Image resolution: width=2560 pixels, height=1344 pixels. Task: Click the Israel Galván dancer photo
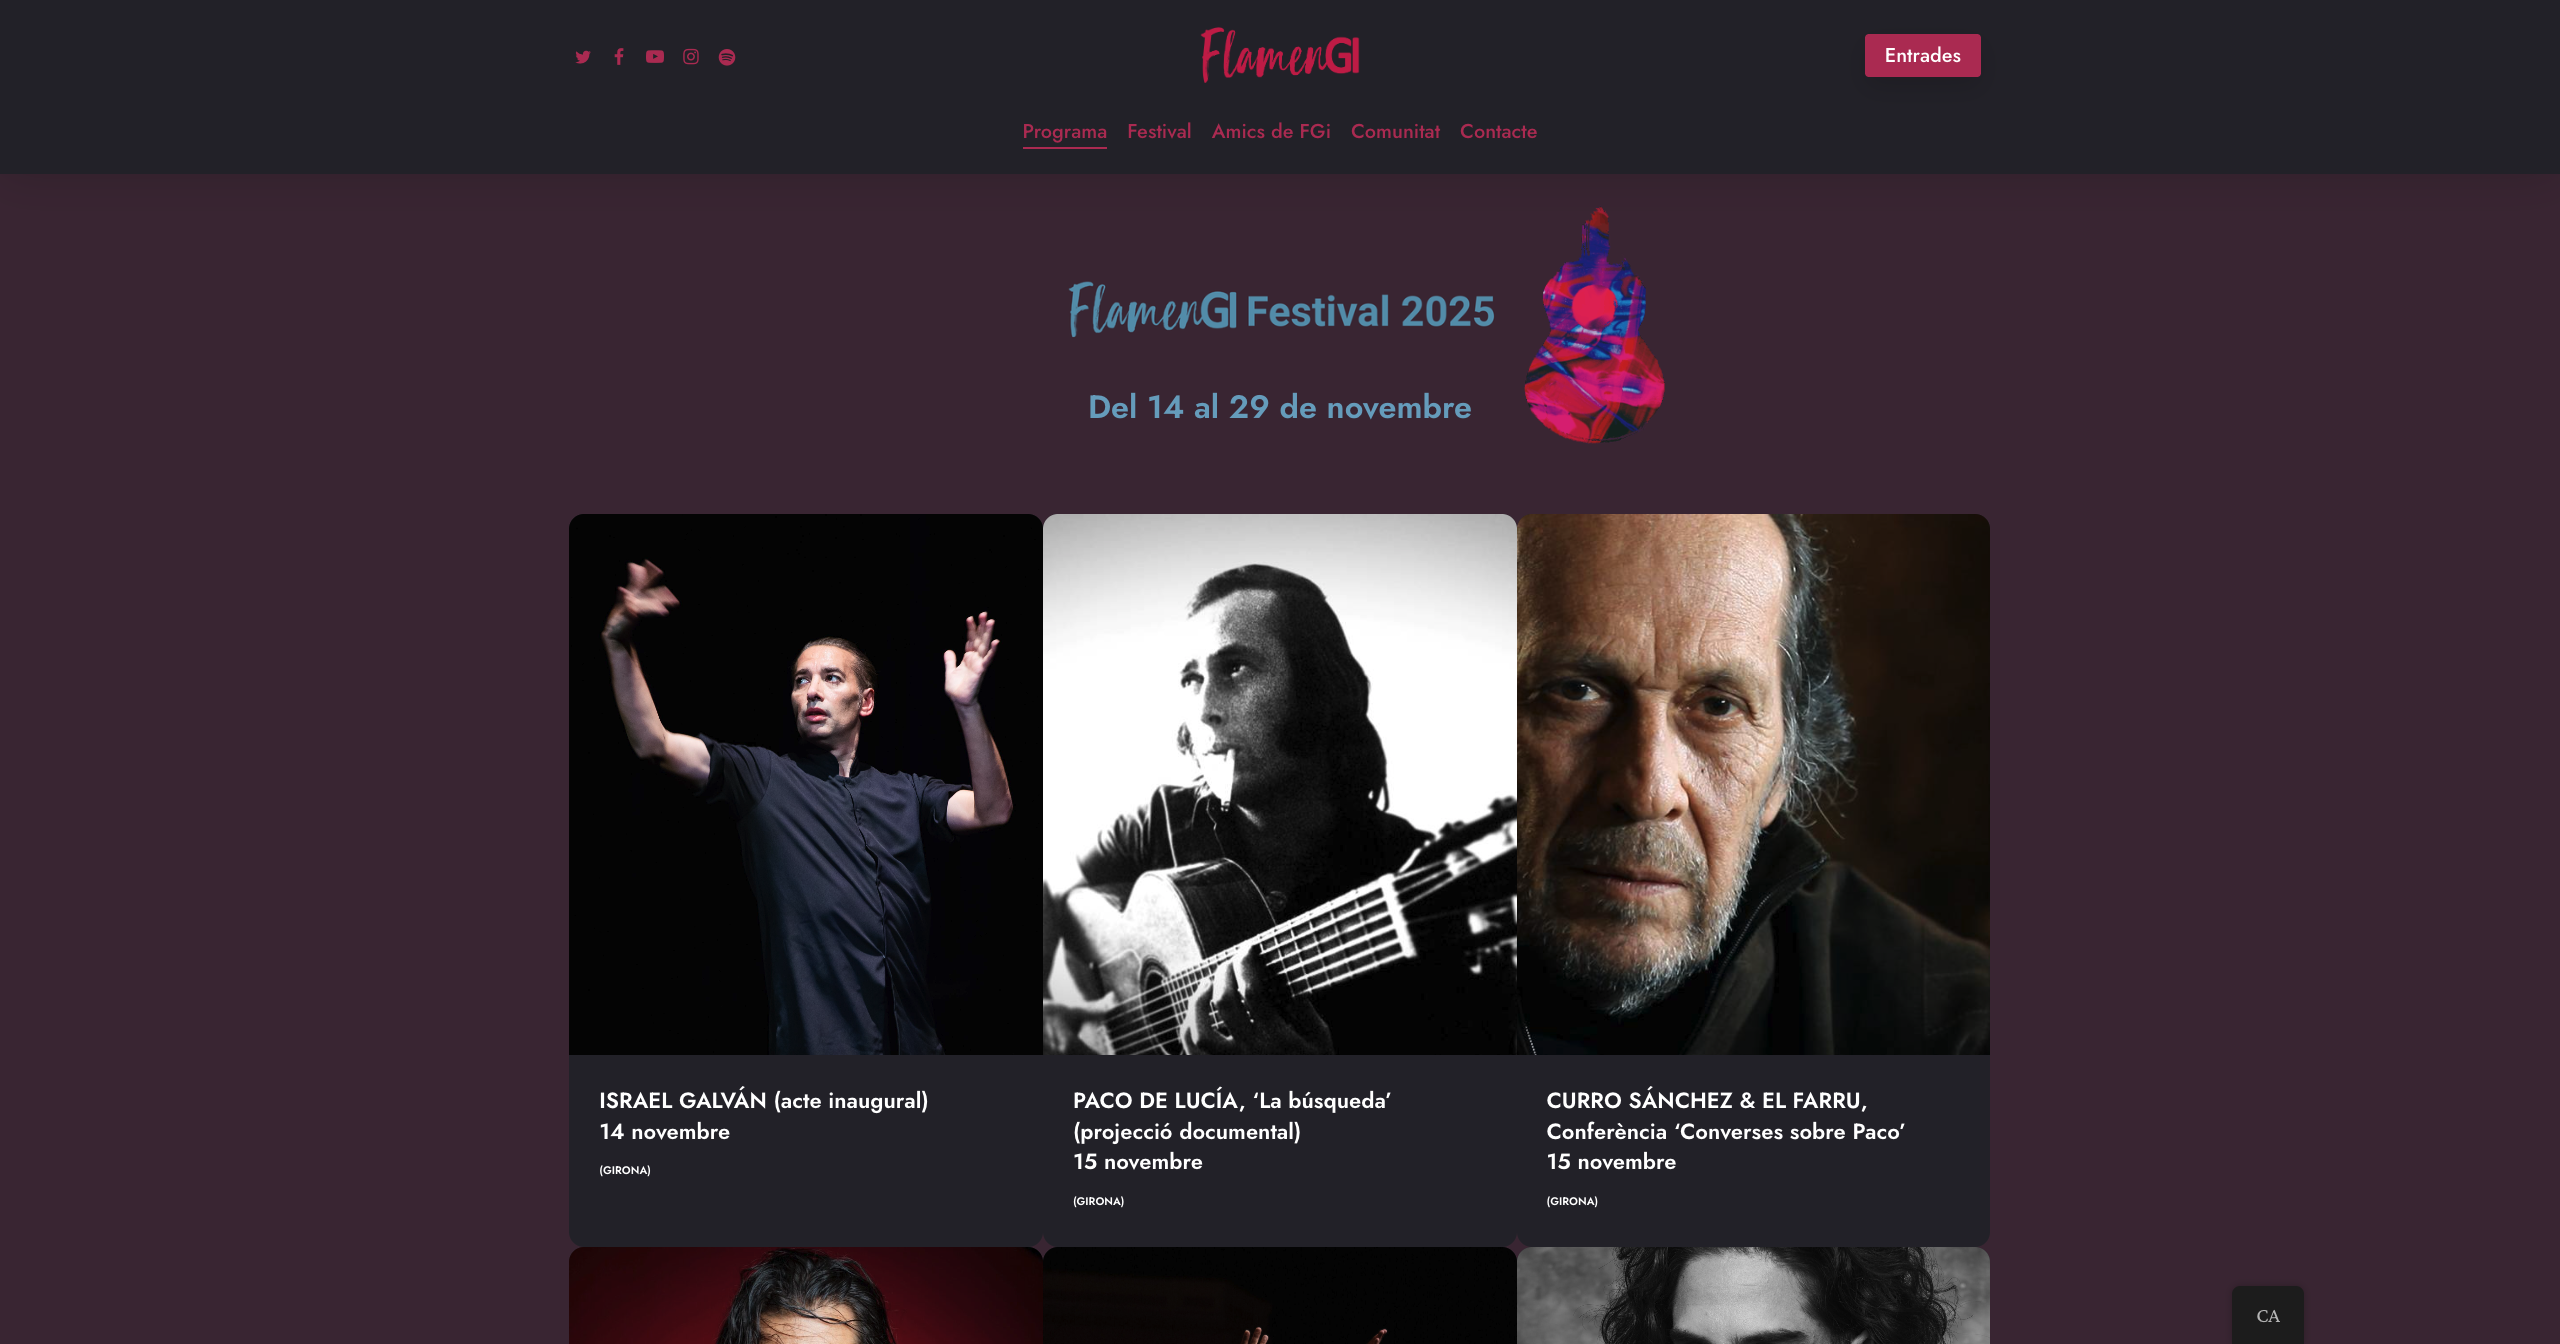(806, 784)
